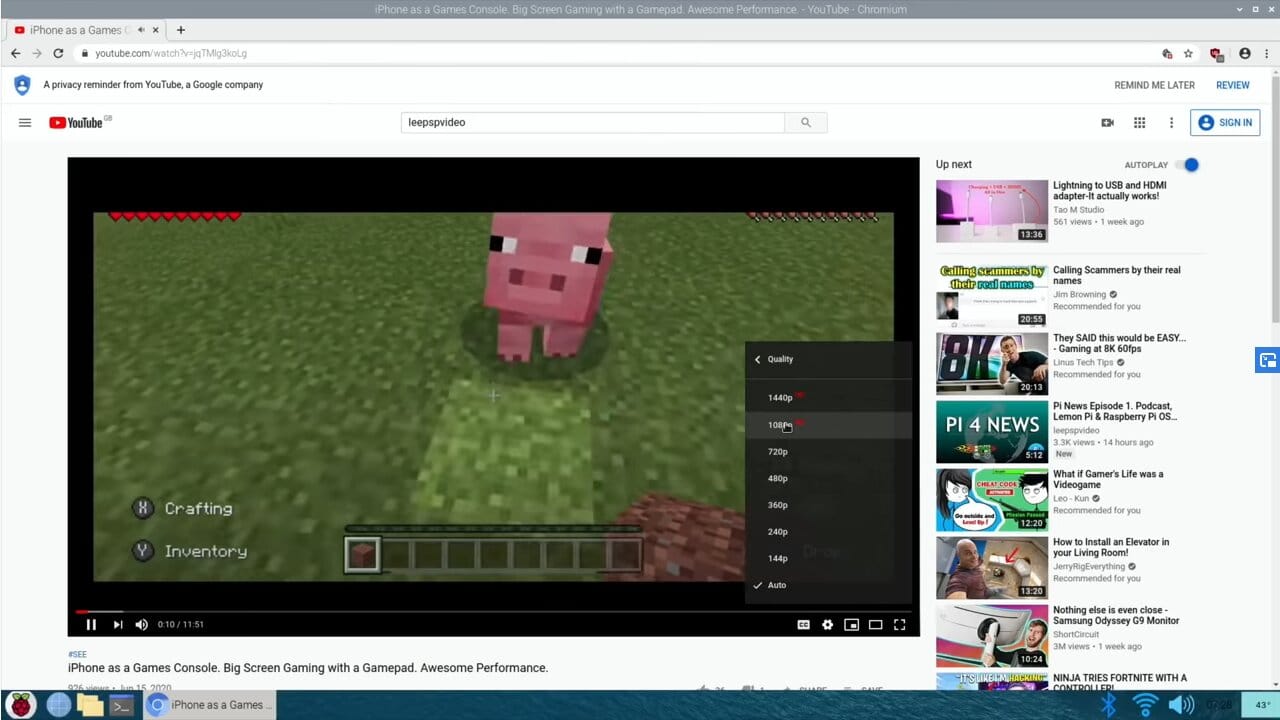Select 720p from the quality menu
The width and height of the screenshot is (1280, 720).
click(x=780, y=451)
